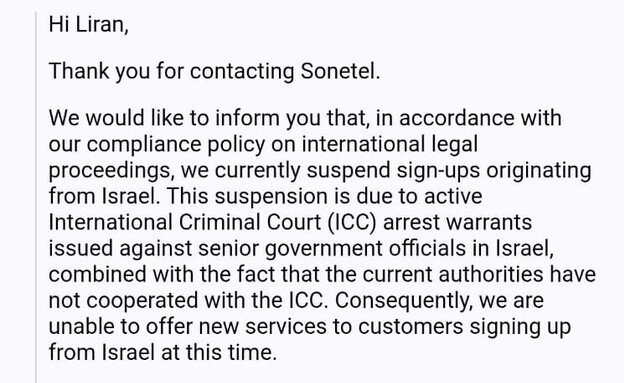The image size is (624, 383).
Task: Click the phrase 'suspend sign-ups originating'
Action: click(449, 171)
